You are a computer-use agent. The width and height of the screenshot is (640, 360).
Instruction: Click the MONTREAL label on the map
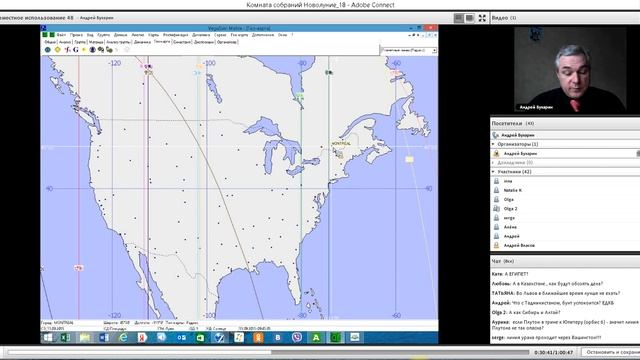(x=341, y=144)
